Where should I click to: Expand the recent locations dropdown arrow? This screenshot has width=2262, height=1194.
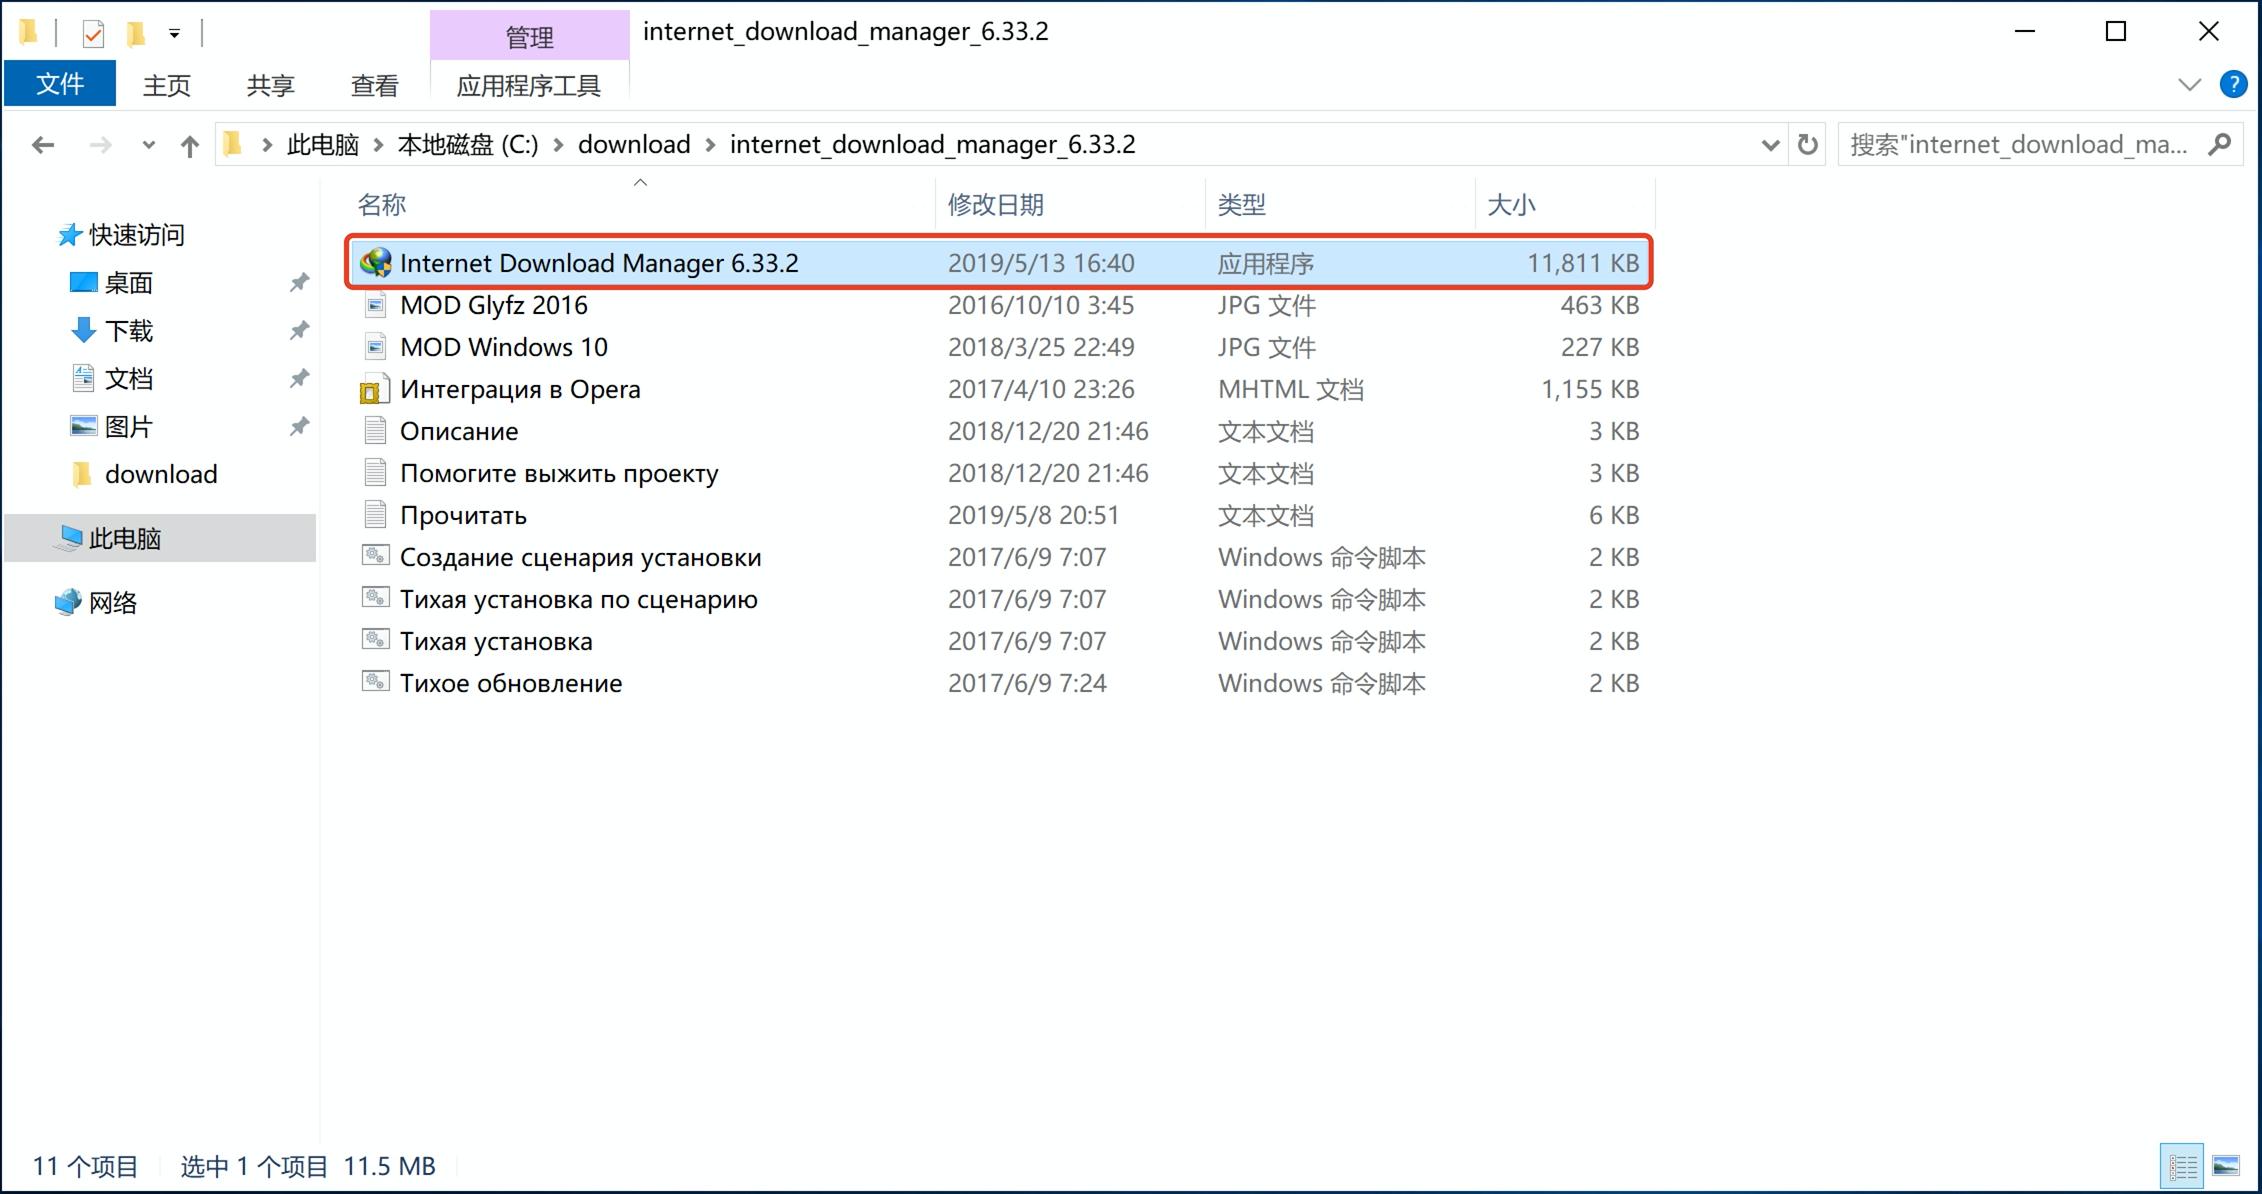click(x=149, y=146)
